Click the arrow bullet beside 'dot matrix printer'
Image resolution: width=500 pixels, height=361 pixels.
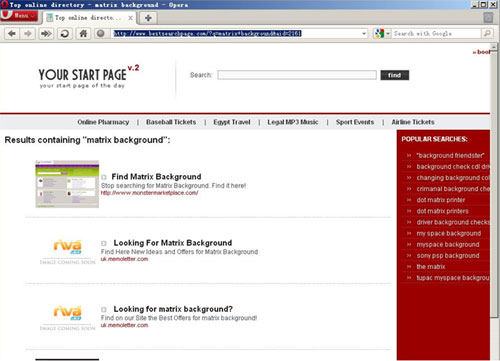[x=409, y=200]
